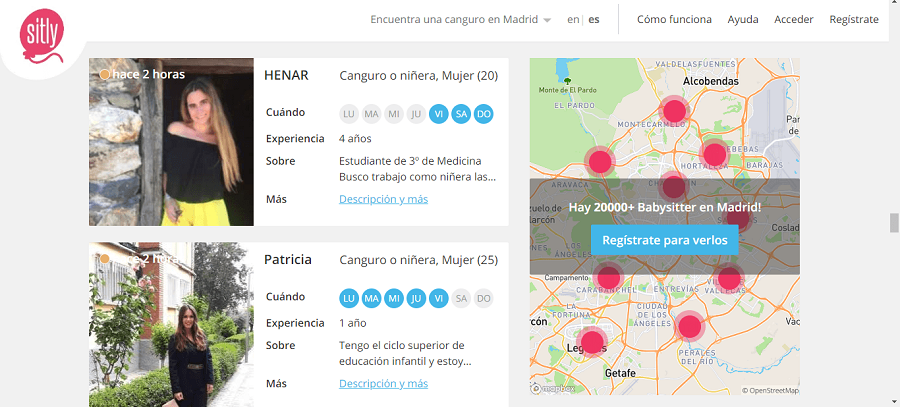900x407 pixels.
Task: Open the HENAR profile name
Action: coord(286,75)
